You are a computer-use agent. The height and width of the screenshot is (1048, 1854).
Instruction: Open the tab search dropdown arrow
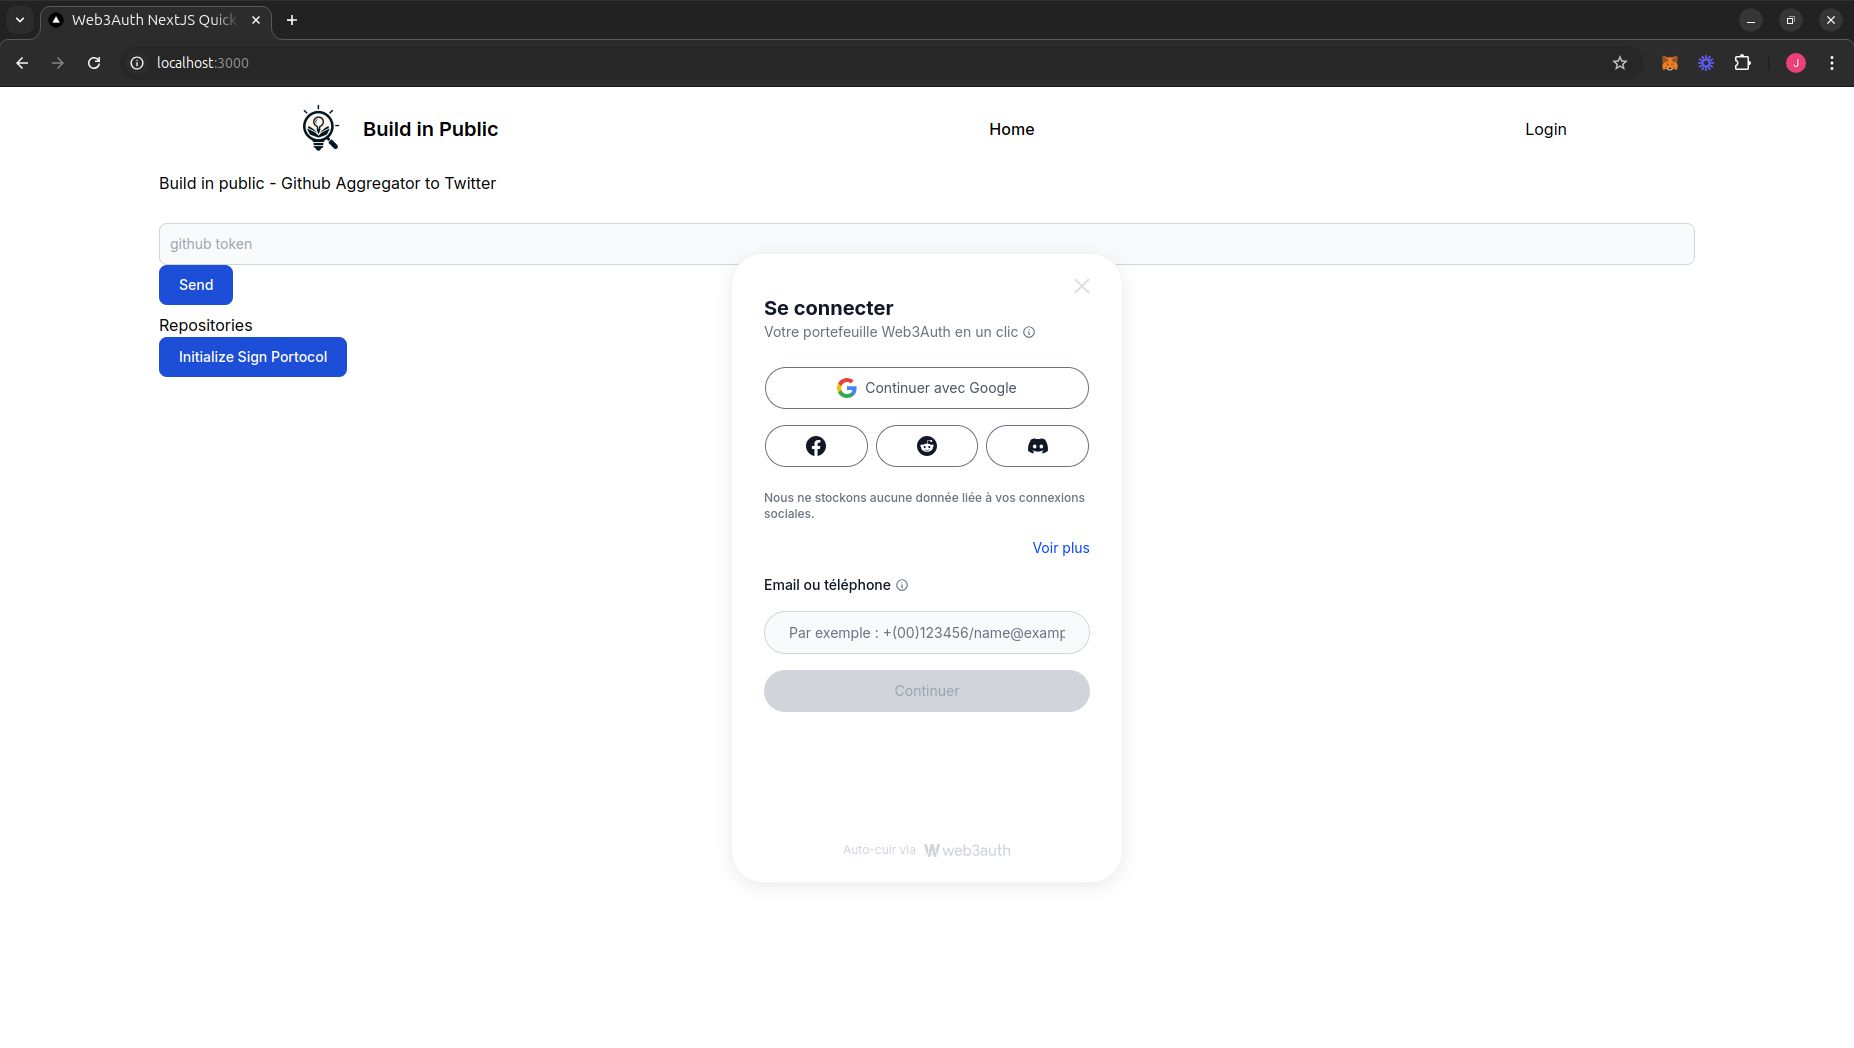(20, 20)
